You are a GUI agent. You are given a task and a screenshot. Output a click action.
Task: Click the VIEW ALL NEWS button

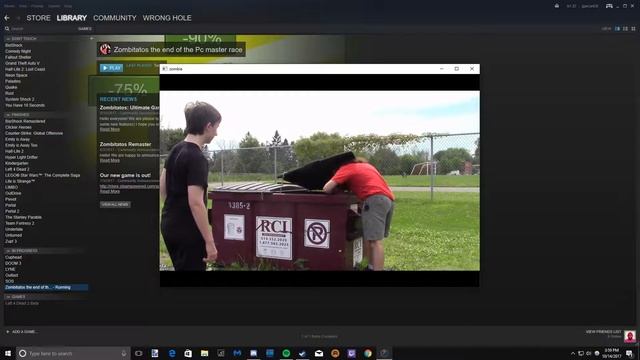point(115,204)
